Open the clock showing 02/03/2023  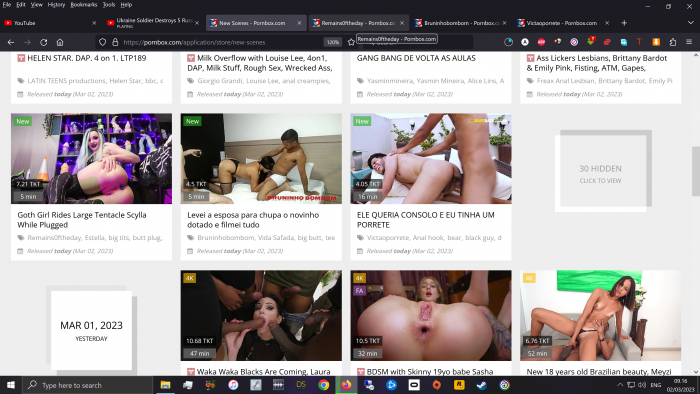680,385
